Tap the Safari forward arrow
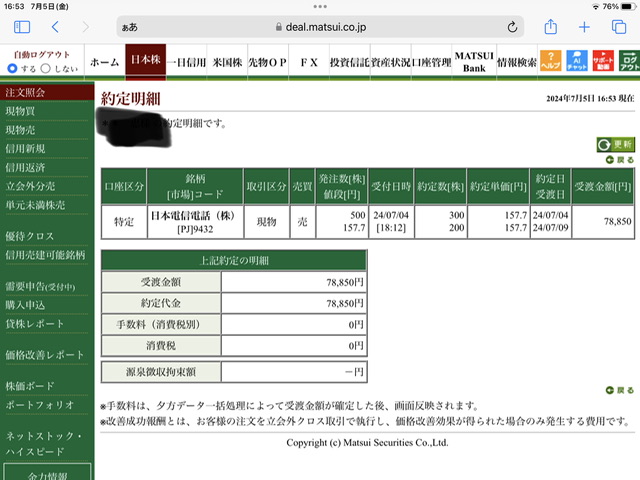640x480 pixels. (85, 27)
